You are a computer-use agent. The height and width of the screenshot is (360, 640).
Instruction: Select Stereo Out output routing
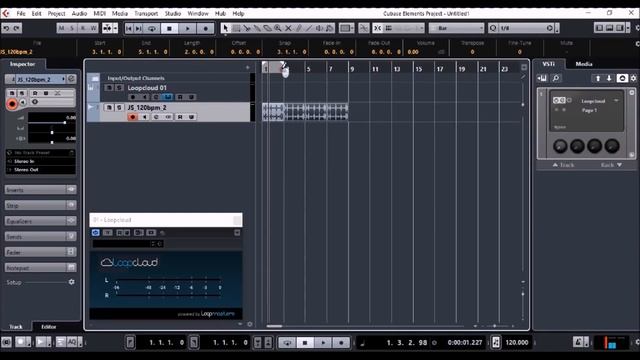click(x=40, y=169)
